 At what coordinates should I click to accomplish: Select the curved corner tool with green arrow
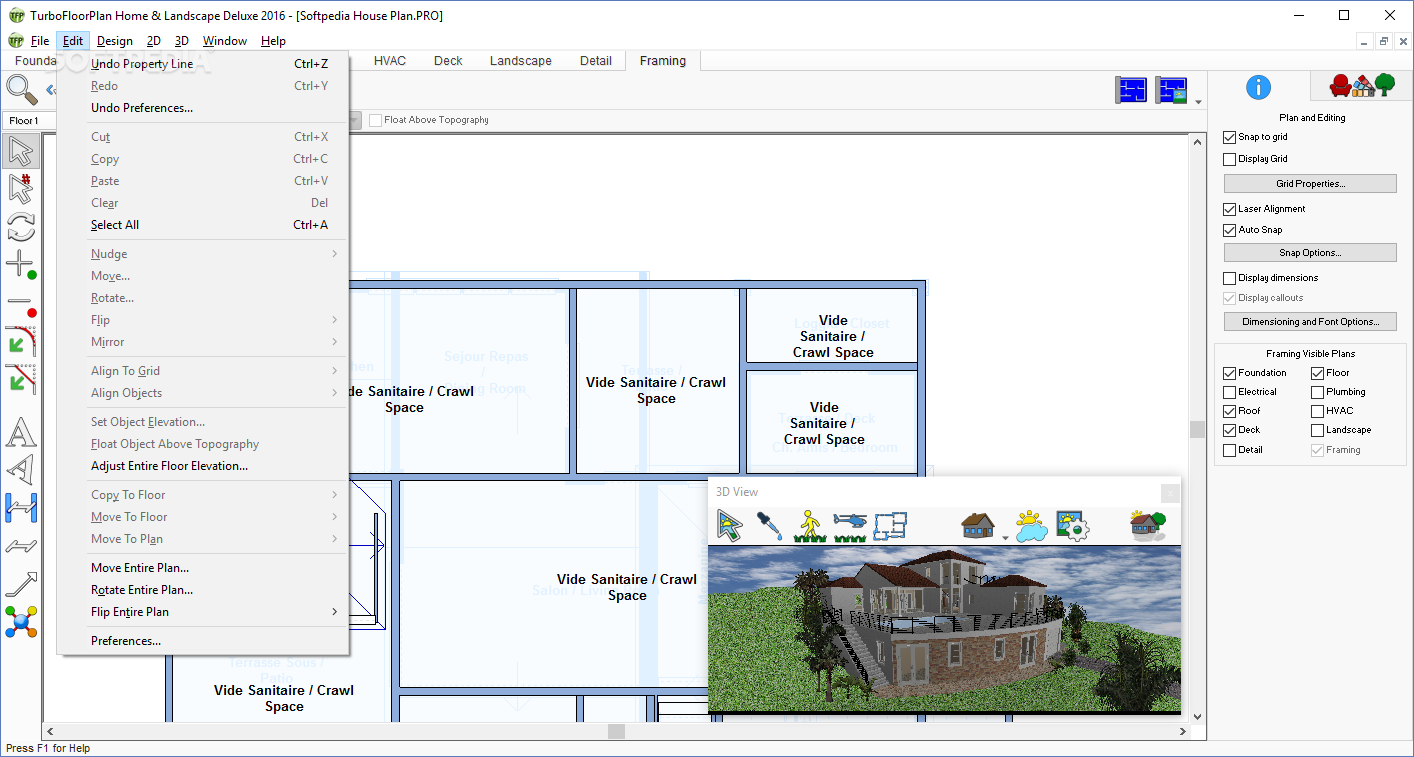[20, 340]
